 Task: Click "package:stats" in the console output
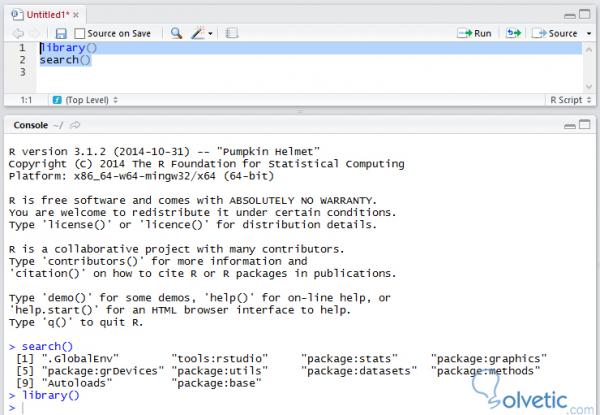[x=349, y=359]
